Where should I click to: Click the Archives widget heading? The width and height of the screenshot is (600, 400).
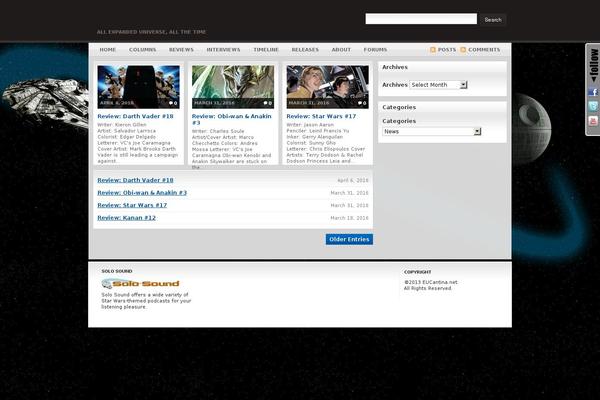395,67
